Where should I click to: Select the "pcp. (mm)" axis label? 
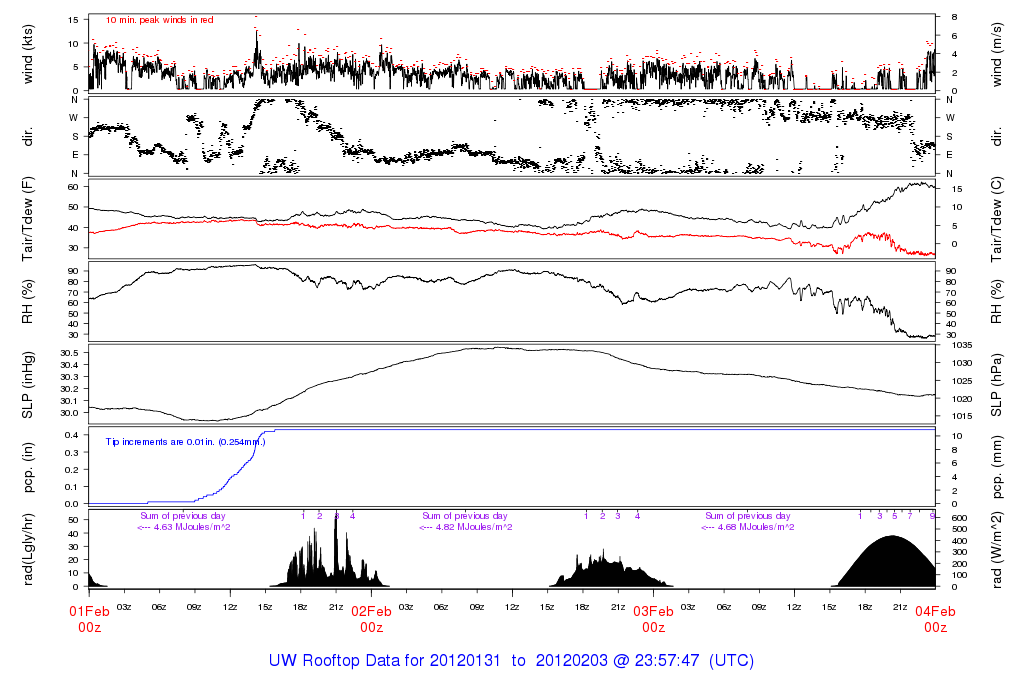point(996,468)
